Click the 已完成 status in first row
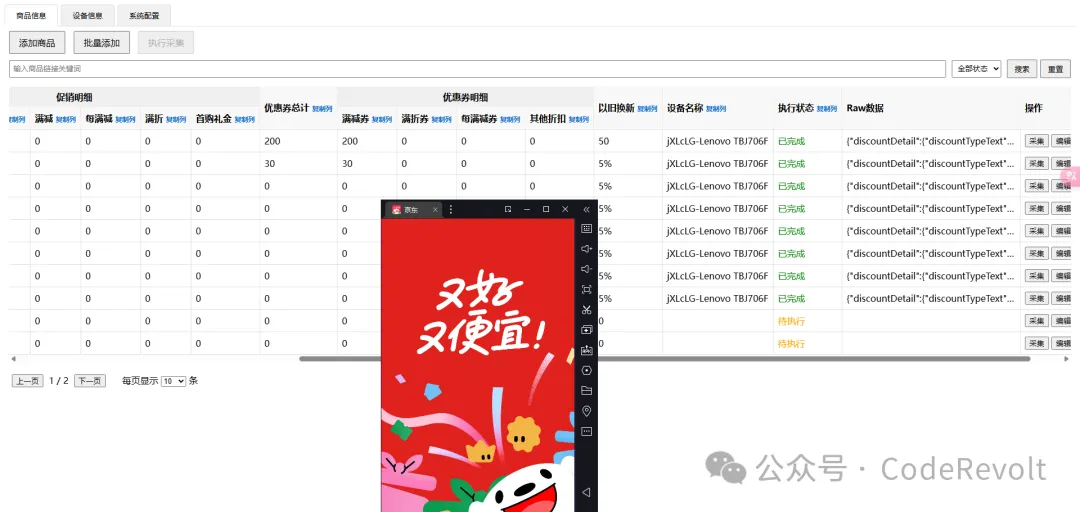This screenshot has width=1080, height=512. [x=791, y=141]
